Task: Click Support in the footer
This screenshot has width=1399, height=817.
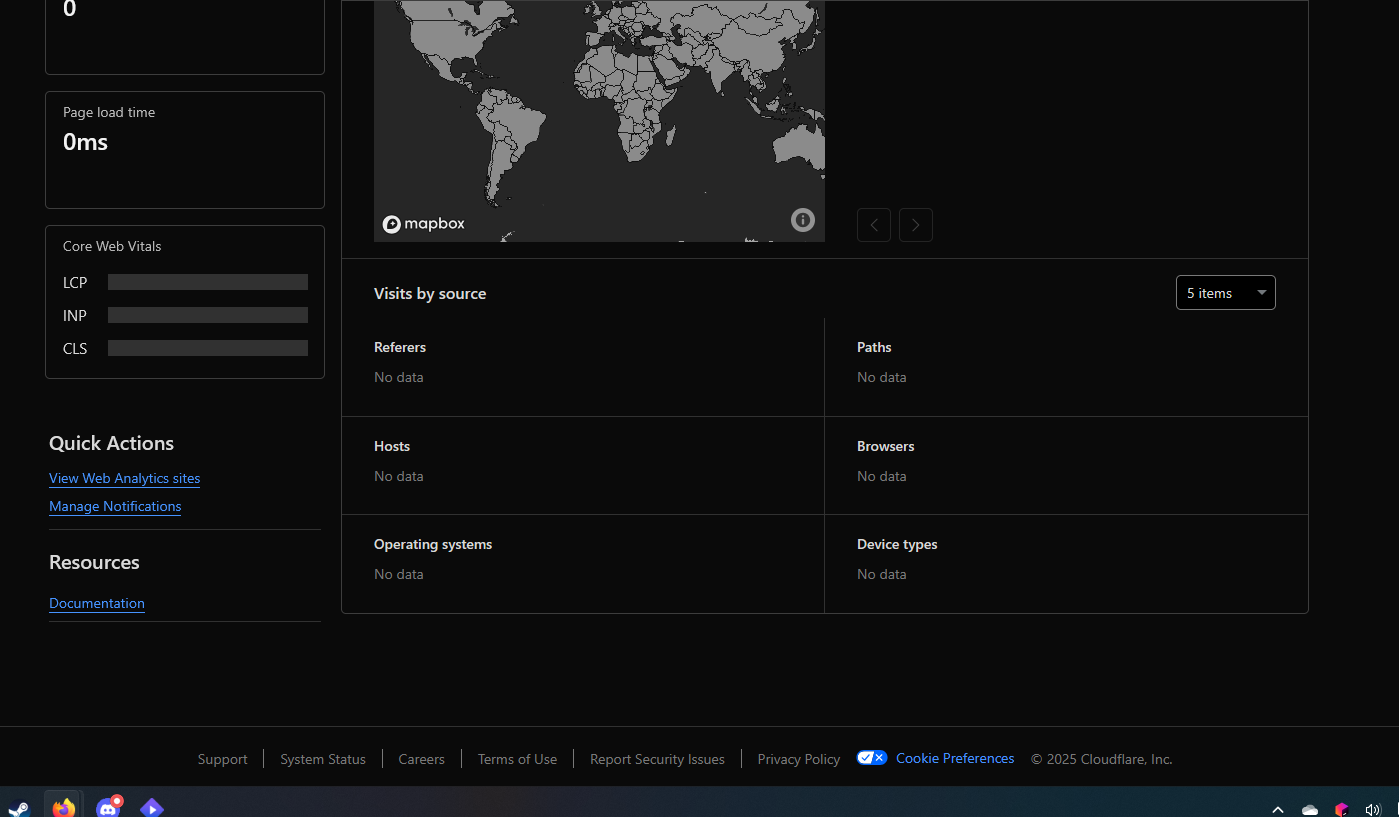Action: 222,759
